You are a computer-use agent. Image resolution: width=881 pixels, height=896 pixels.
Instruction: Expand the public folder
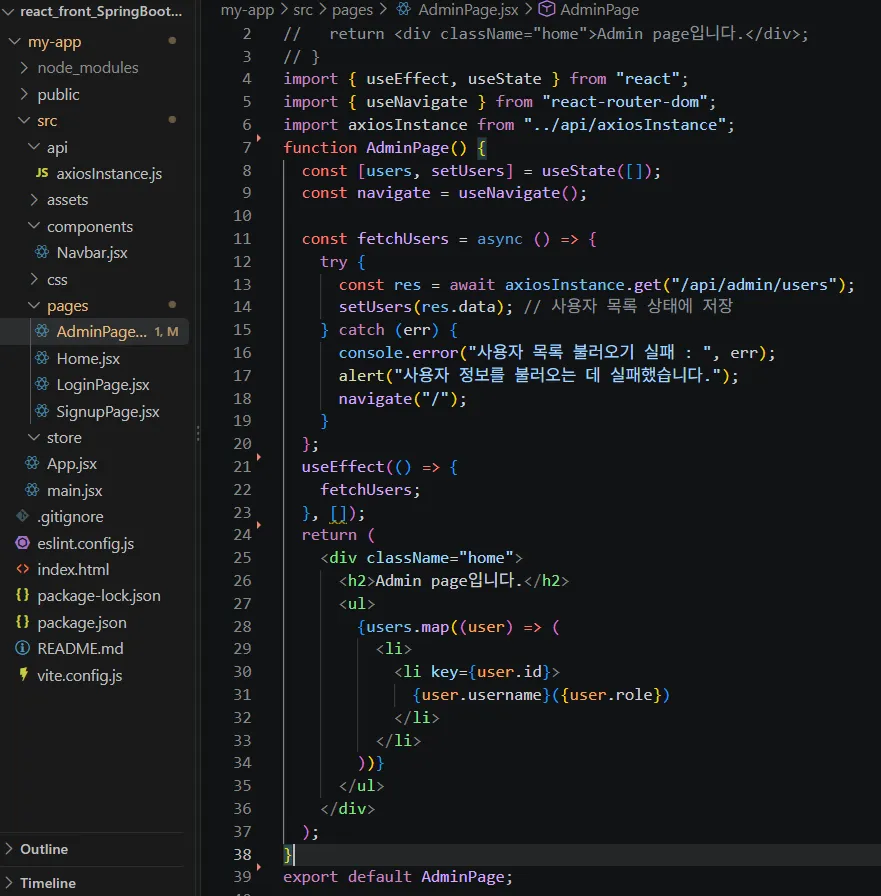click(24, 94)
